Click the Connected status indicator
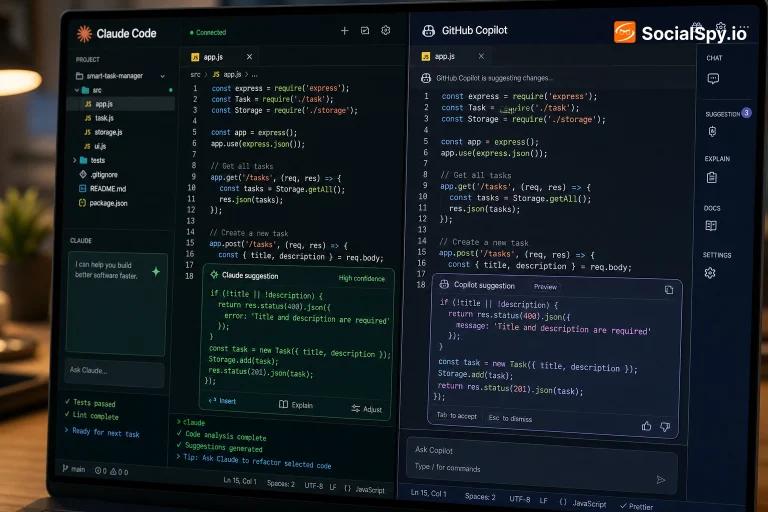This screenshot has width=768, height=512. click(208, 32)
